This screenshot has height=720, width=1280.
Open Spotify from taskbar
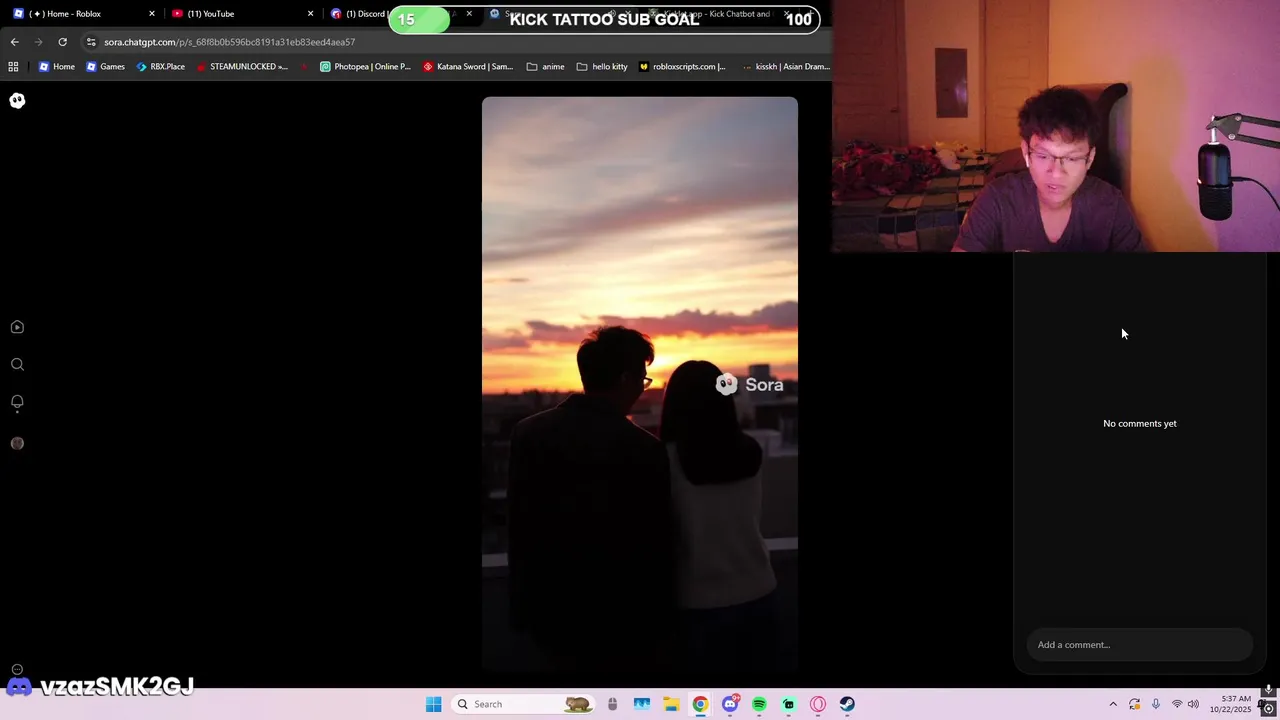(759, 704)
